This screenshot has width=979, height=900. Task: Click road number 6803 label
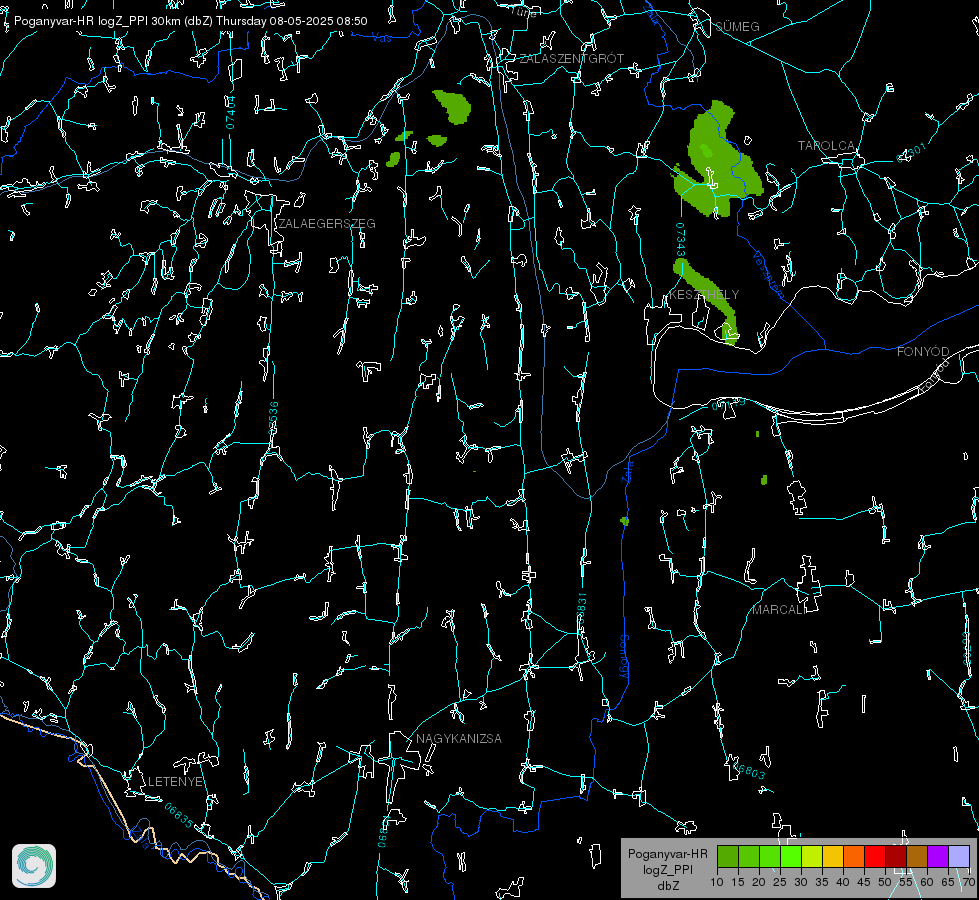pos(749,770)
